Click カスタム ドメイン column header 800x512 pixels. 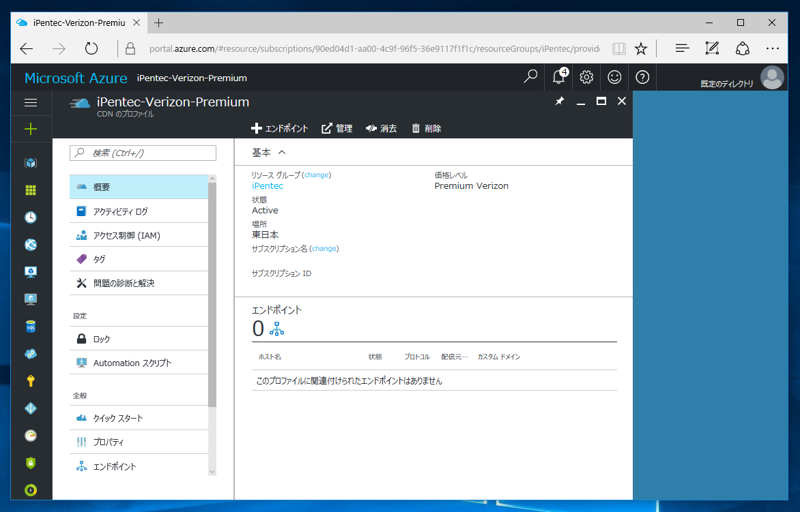[498, 357]
